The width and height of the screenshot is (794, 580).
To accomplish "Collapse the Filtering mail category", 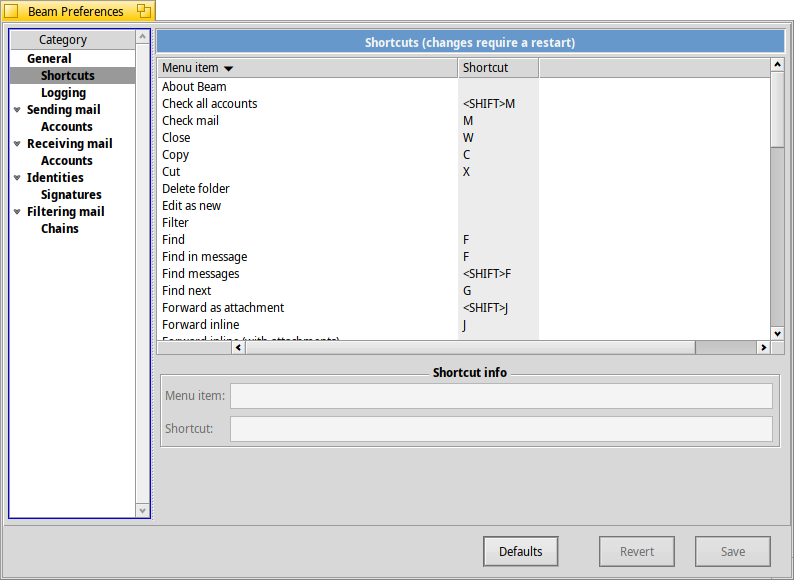I will pos(17,211).
